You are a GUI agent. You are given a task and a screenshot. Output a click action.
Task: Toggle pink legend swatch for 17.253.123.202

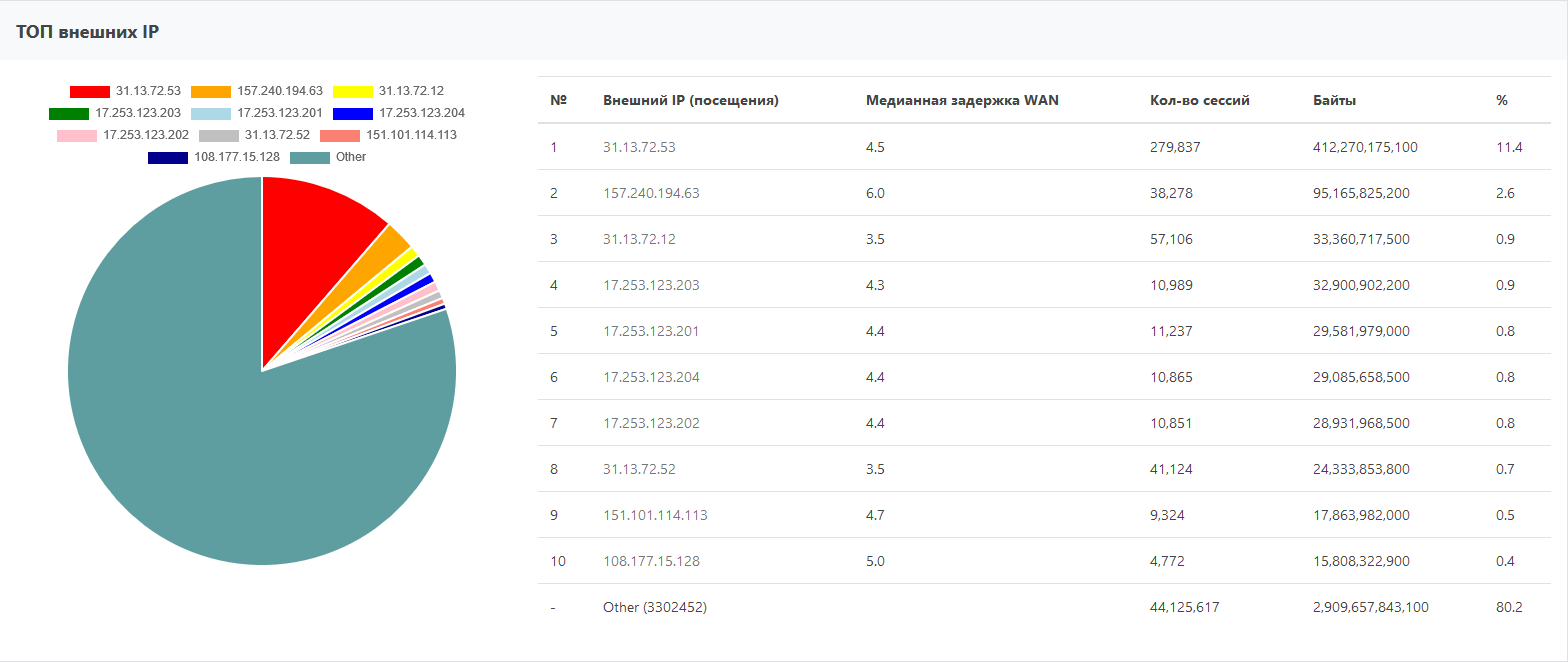pyautogui.click(x=77, y=135)
